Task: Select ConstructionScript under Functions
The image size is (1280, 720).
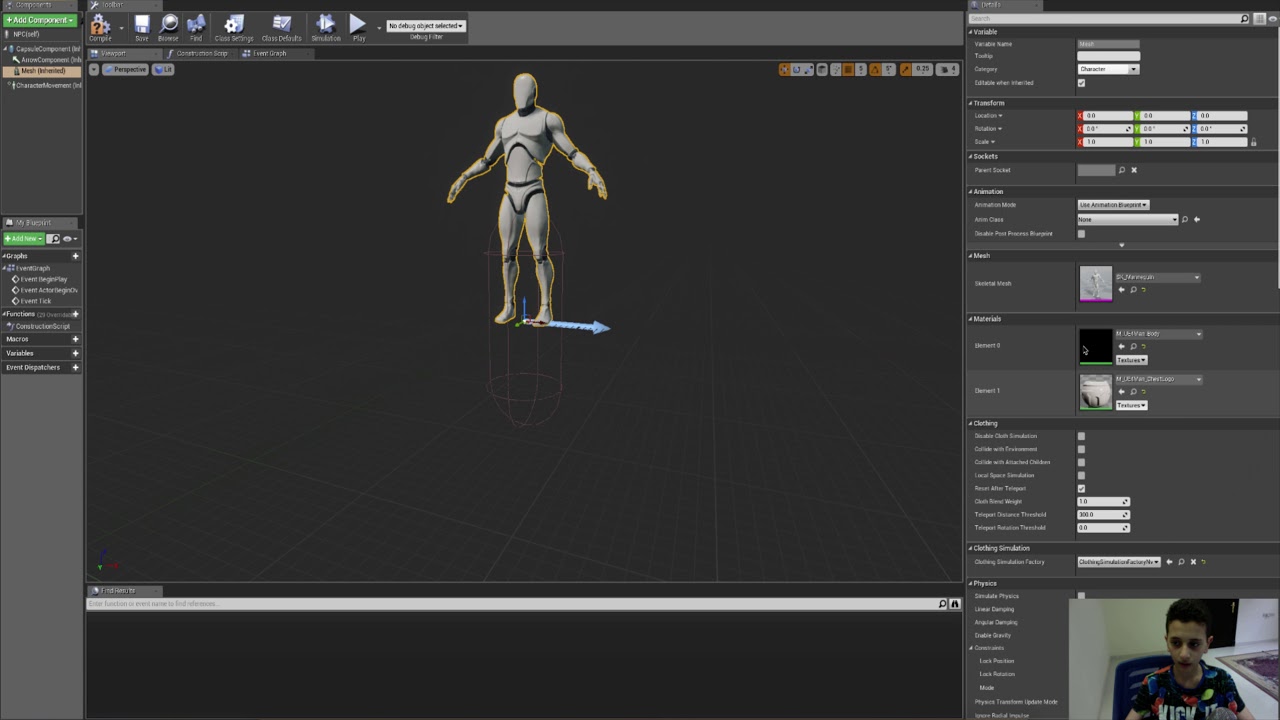Action: pyautogui.click(x=38, y=326)
